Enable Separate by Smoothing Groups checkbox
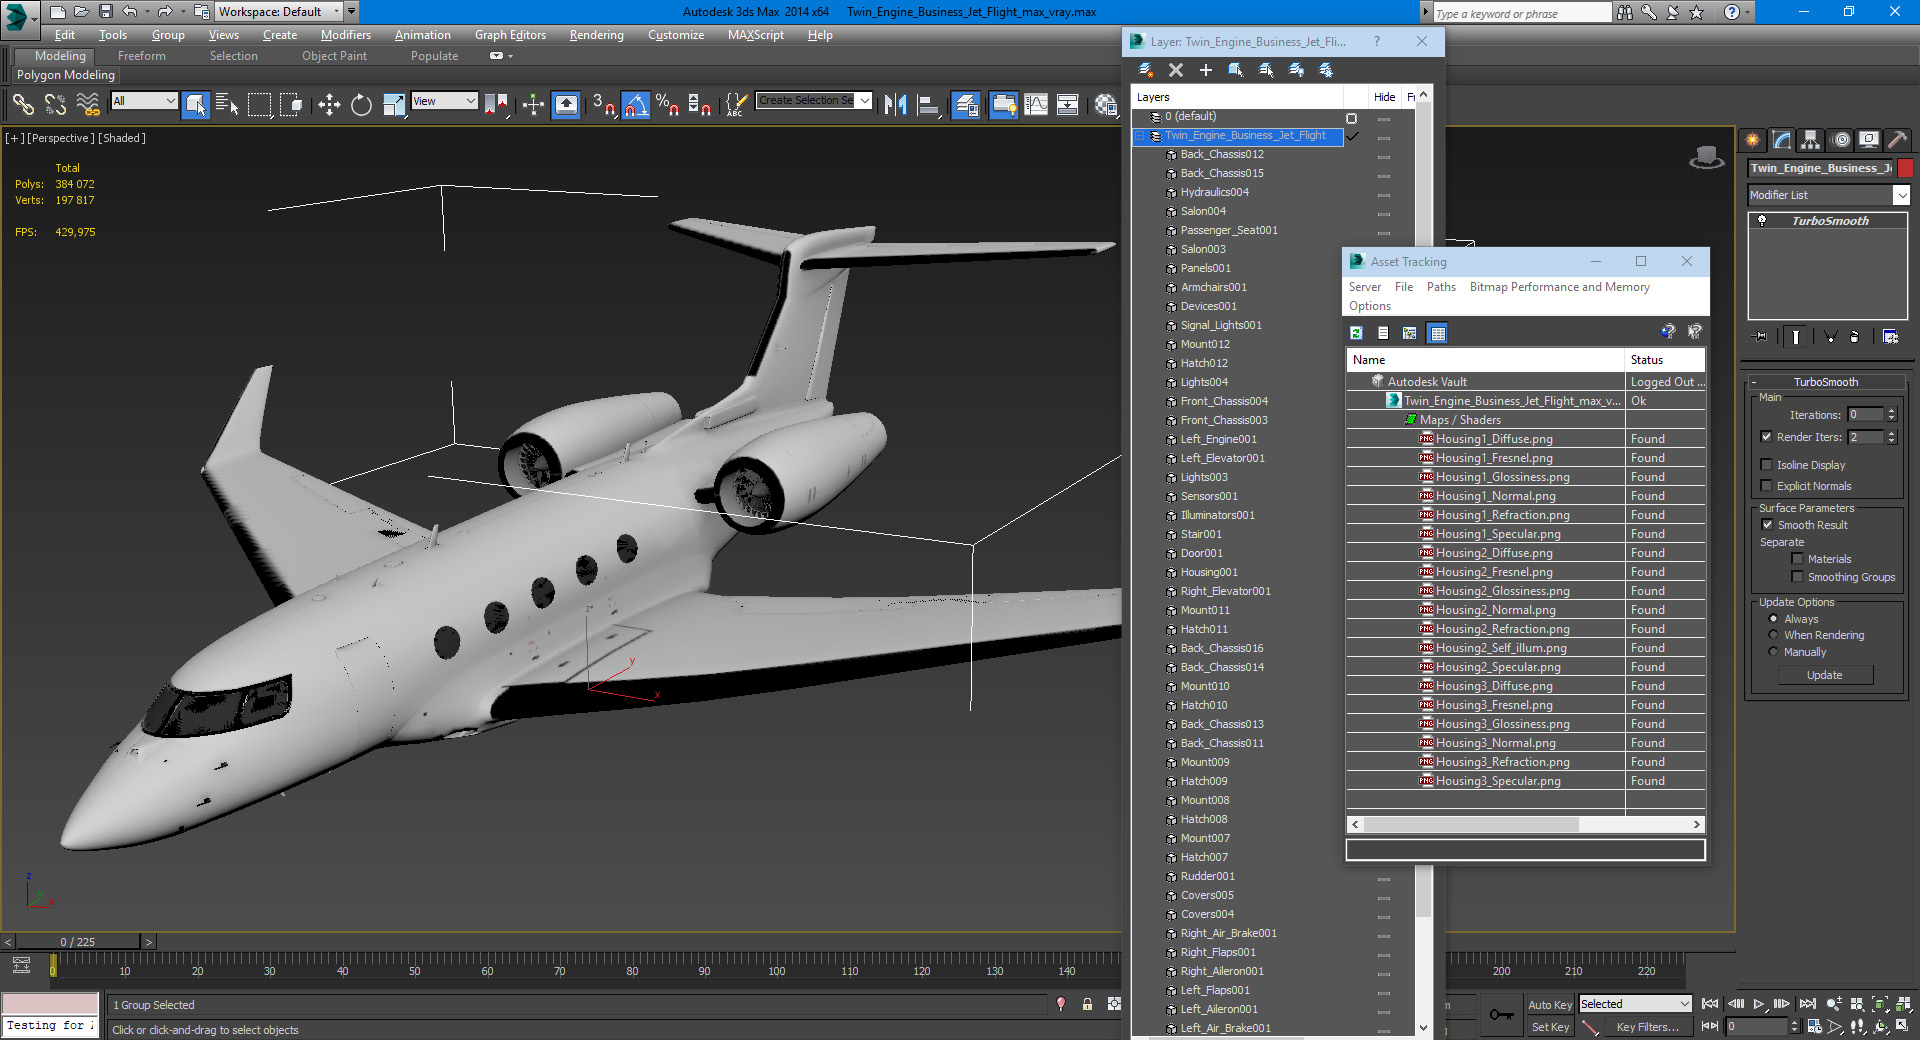The width and height of the screenshot is (1920, 1040). coord(1797,577)
